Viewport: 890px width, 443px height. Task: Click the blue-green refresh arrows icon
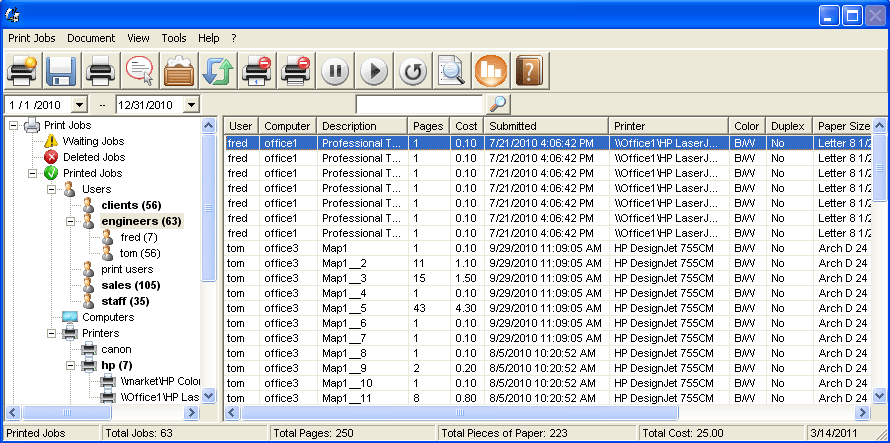point(218,70)
